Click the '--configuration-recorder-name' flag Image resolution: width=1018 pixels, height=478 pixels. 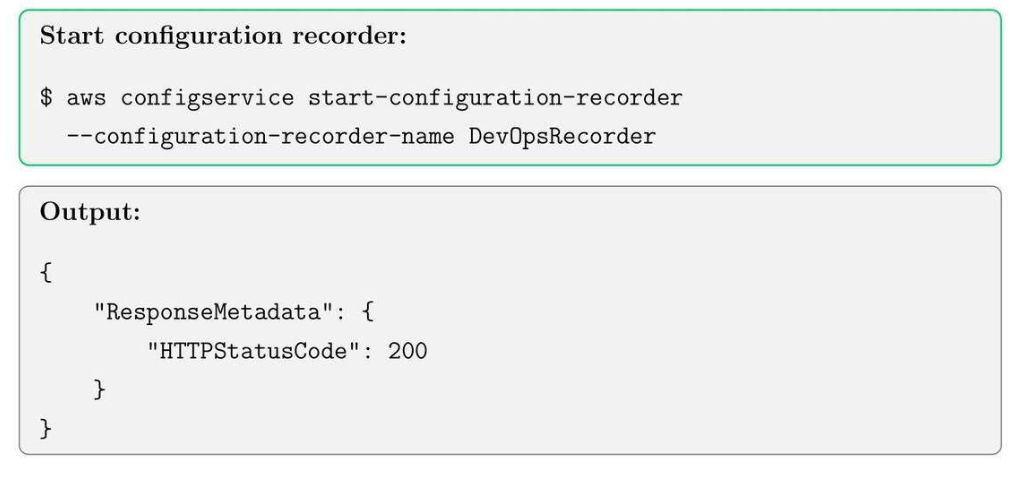[261, 136]
